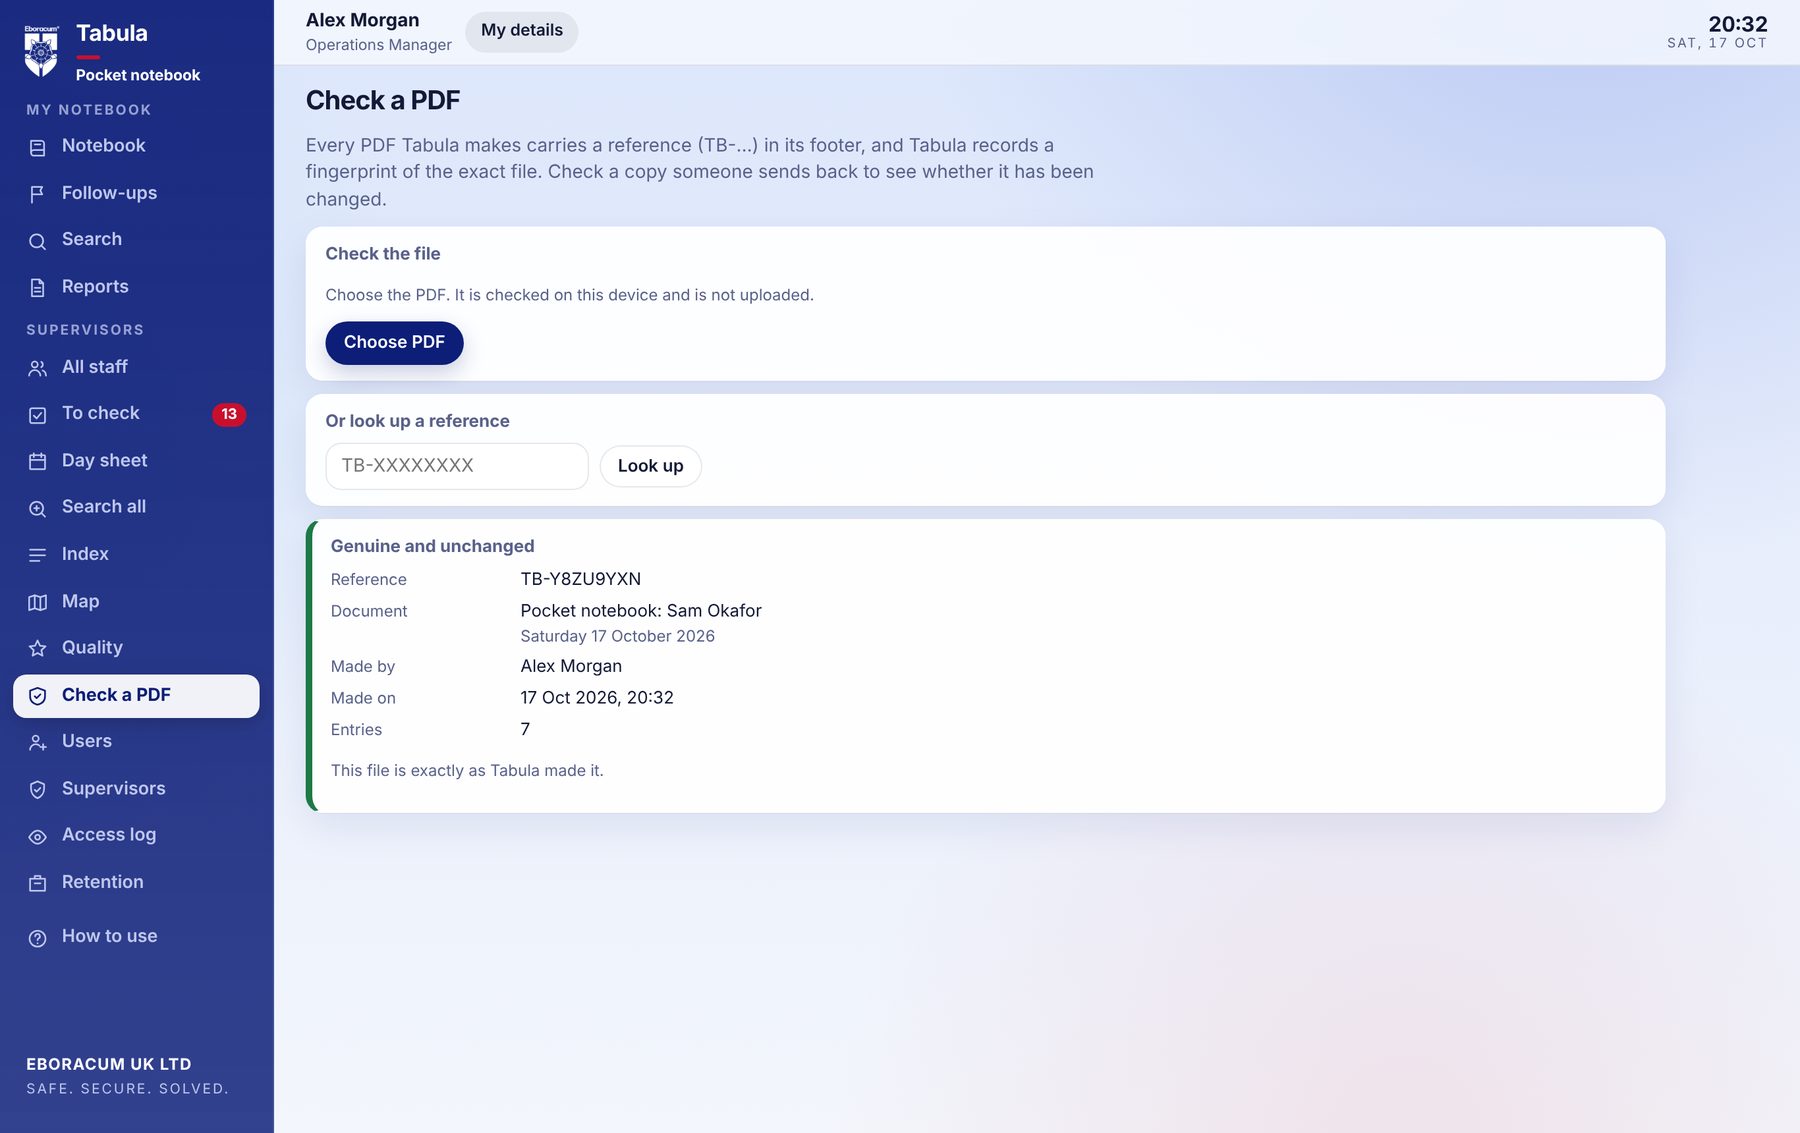Open My details for Alex Morgan

point(522,31)
